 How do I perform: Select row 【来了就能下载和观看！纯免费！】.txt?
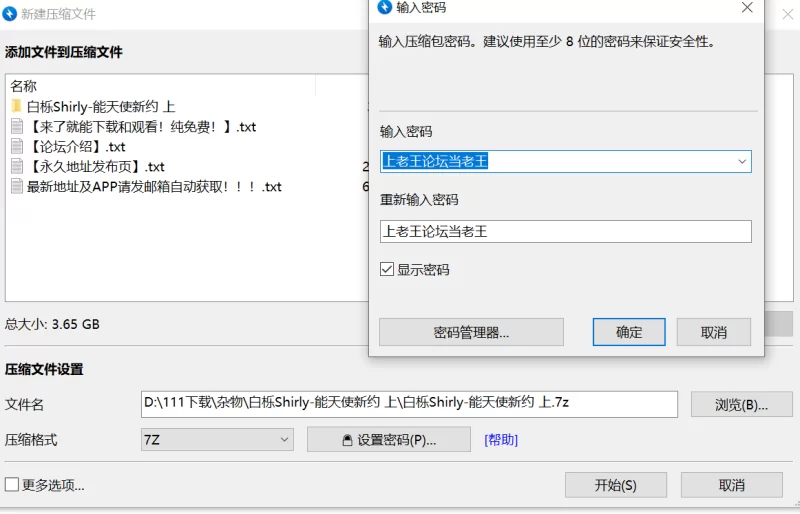(x=187, y=126)
